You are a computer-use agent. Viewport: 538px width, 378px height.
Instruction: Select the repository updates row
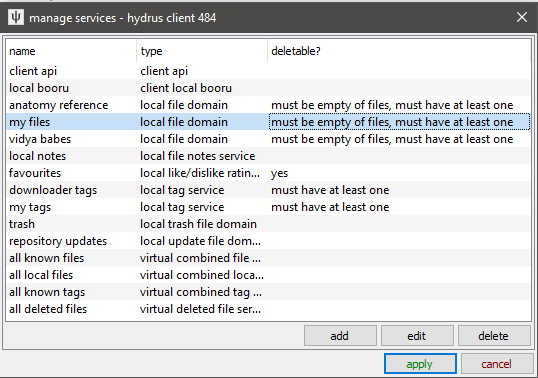(268, 241)
